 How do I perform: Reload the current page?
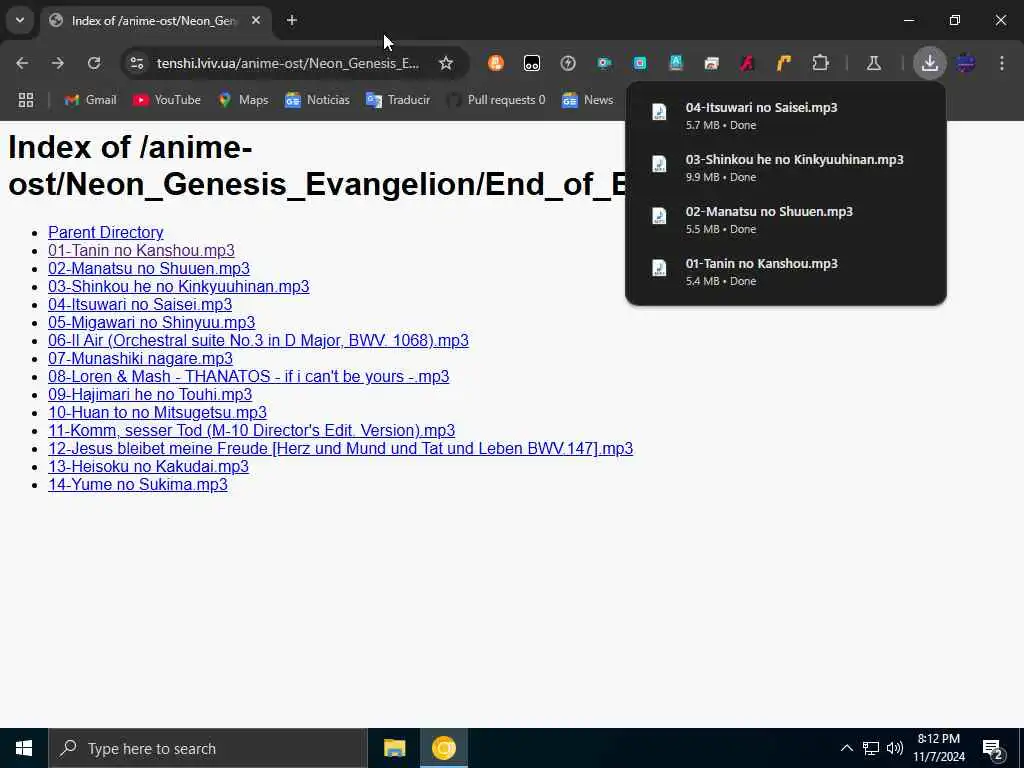point(94,63)
